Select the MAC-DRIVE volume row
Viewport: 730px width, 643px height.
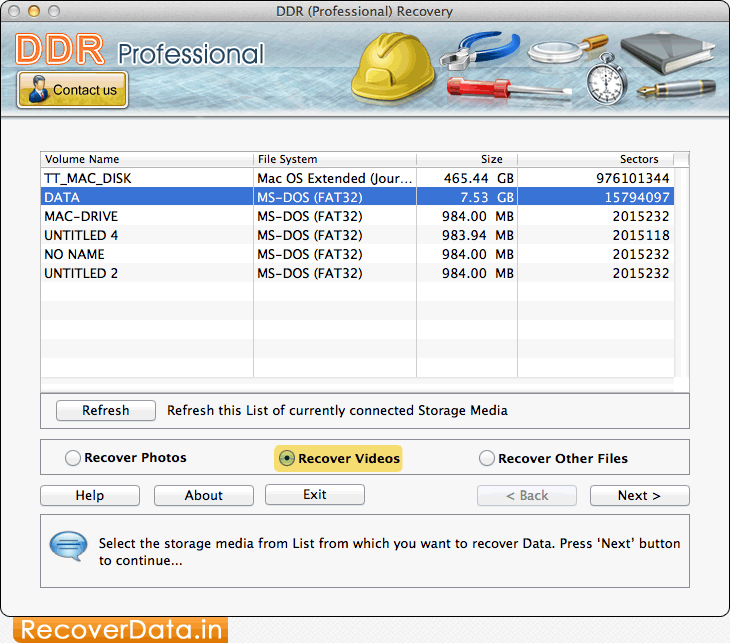click(x=357, y=216)
